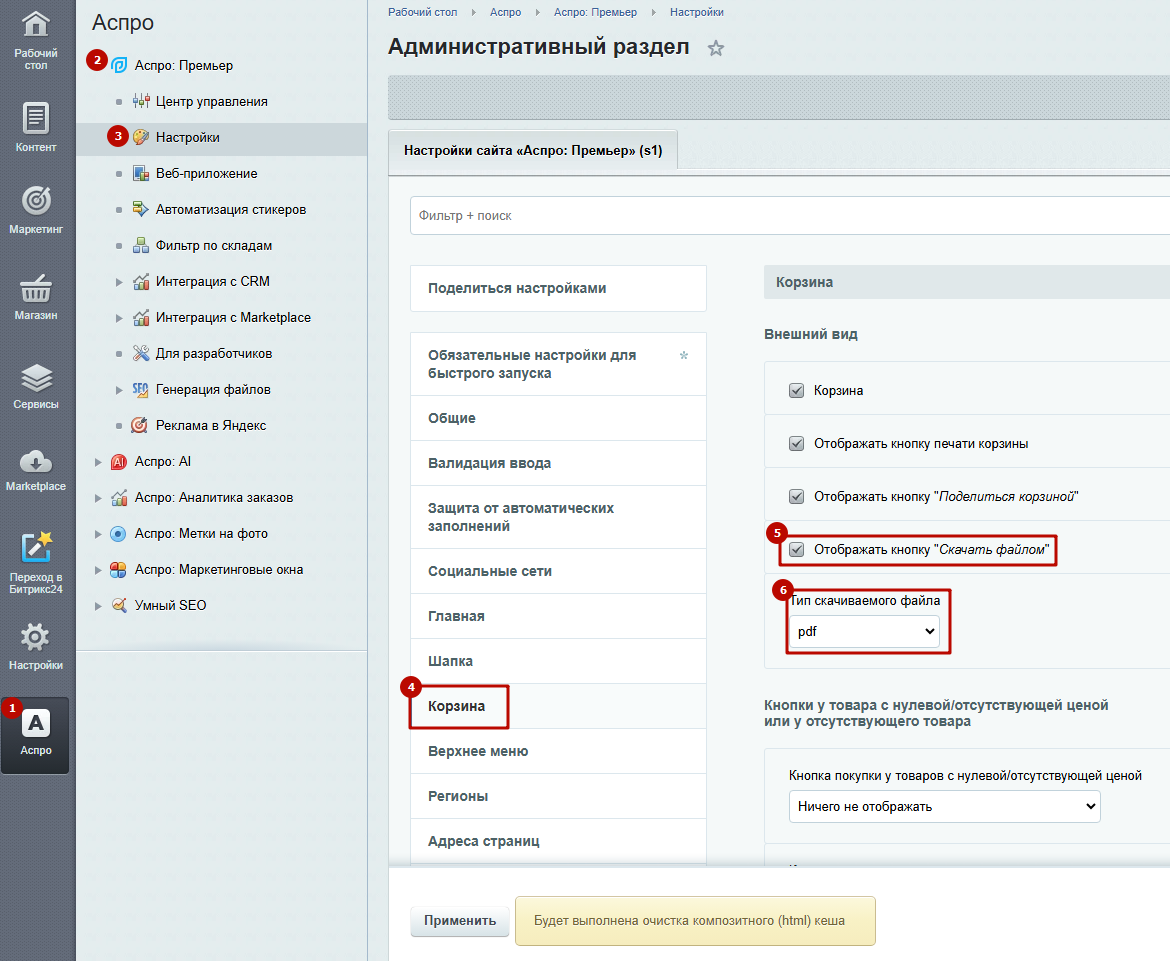1170x961 pixels.
Task: Expand the Интеграция с Marketplace tree node
Action: tap(119, 318)
